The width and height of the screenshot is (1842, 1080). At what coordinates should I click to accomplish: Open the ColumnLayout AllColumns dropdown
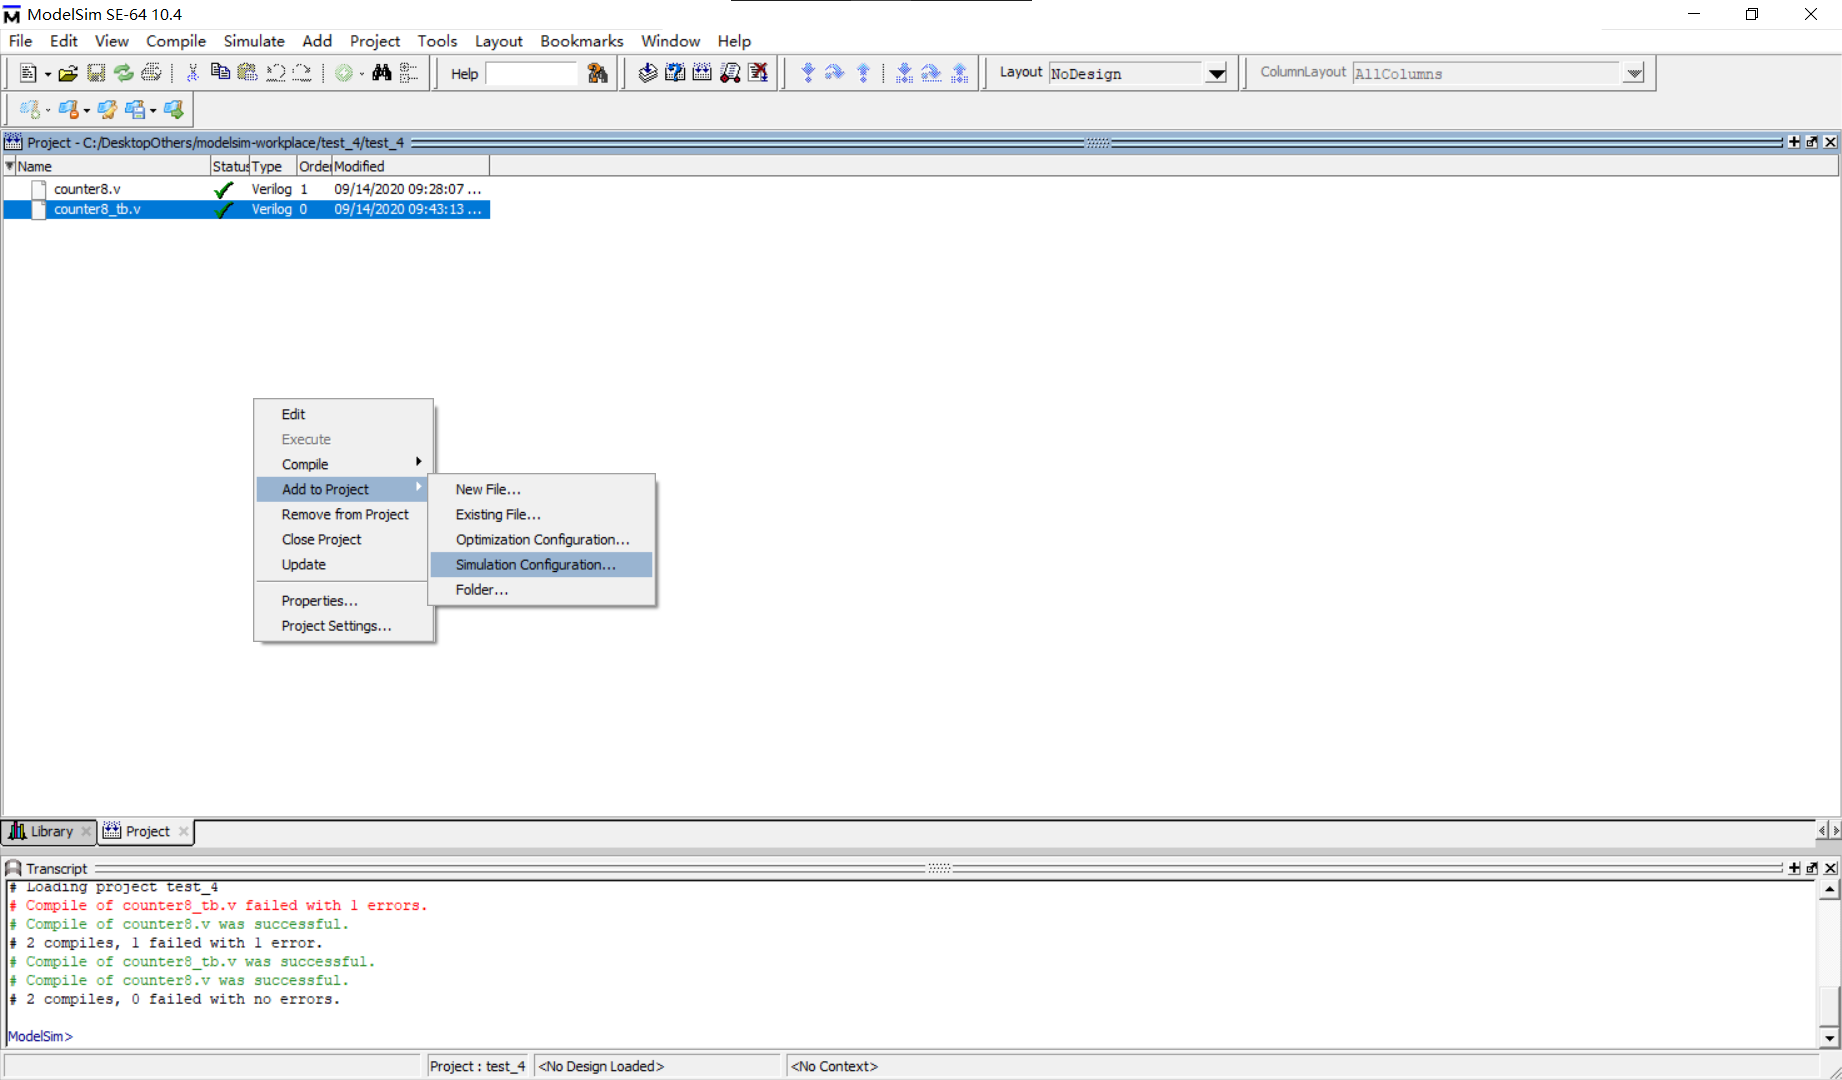click(1633, 74)
